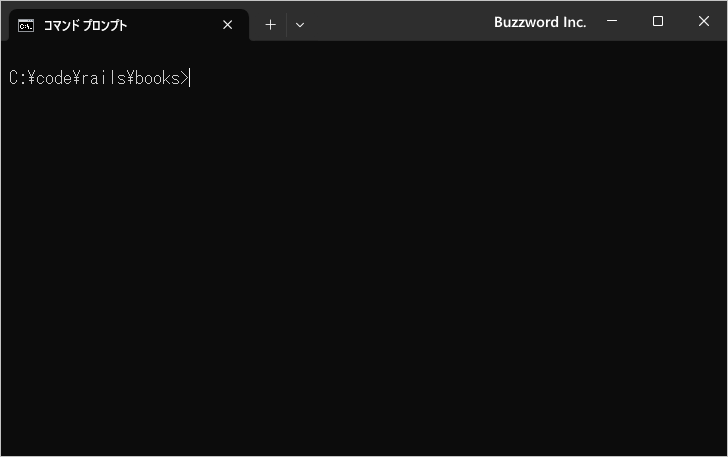Minimize the terminal window
This screenshot has width=728, height=457.
[x=612, y=21]
